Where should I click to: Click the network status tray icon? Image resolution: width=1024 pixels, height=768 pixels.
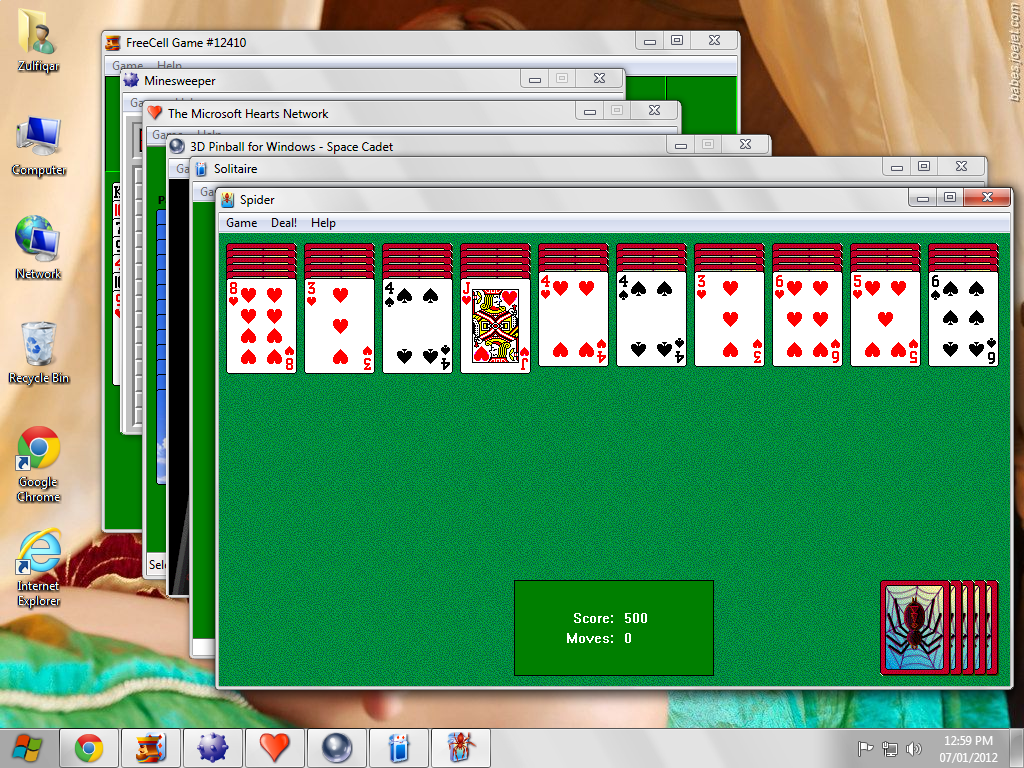(889, 748)
